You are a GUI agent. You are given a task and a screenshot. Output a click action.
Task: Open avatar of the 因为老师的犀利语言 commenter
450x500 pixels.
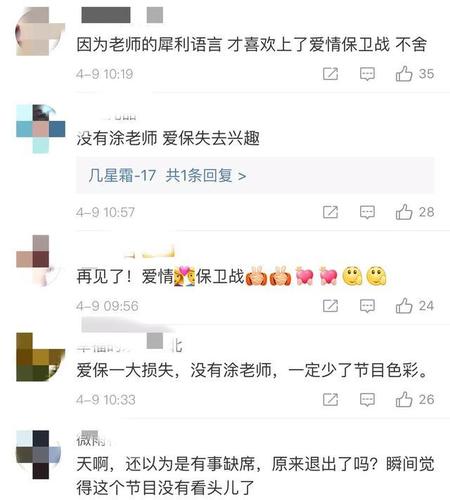(40, 31)
